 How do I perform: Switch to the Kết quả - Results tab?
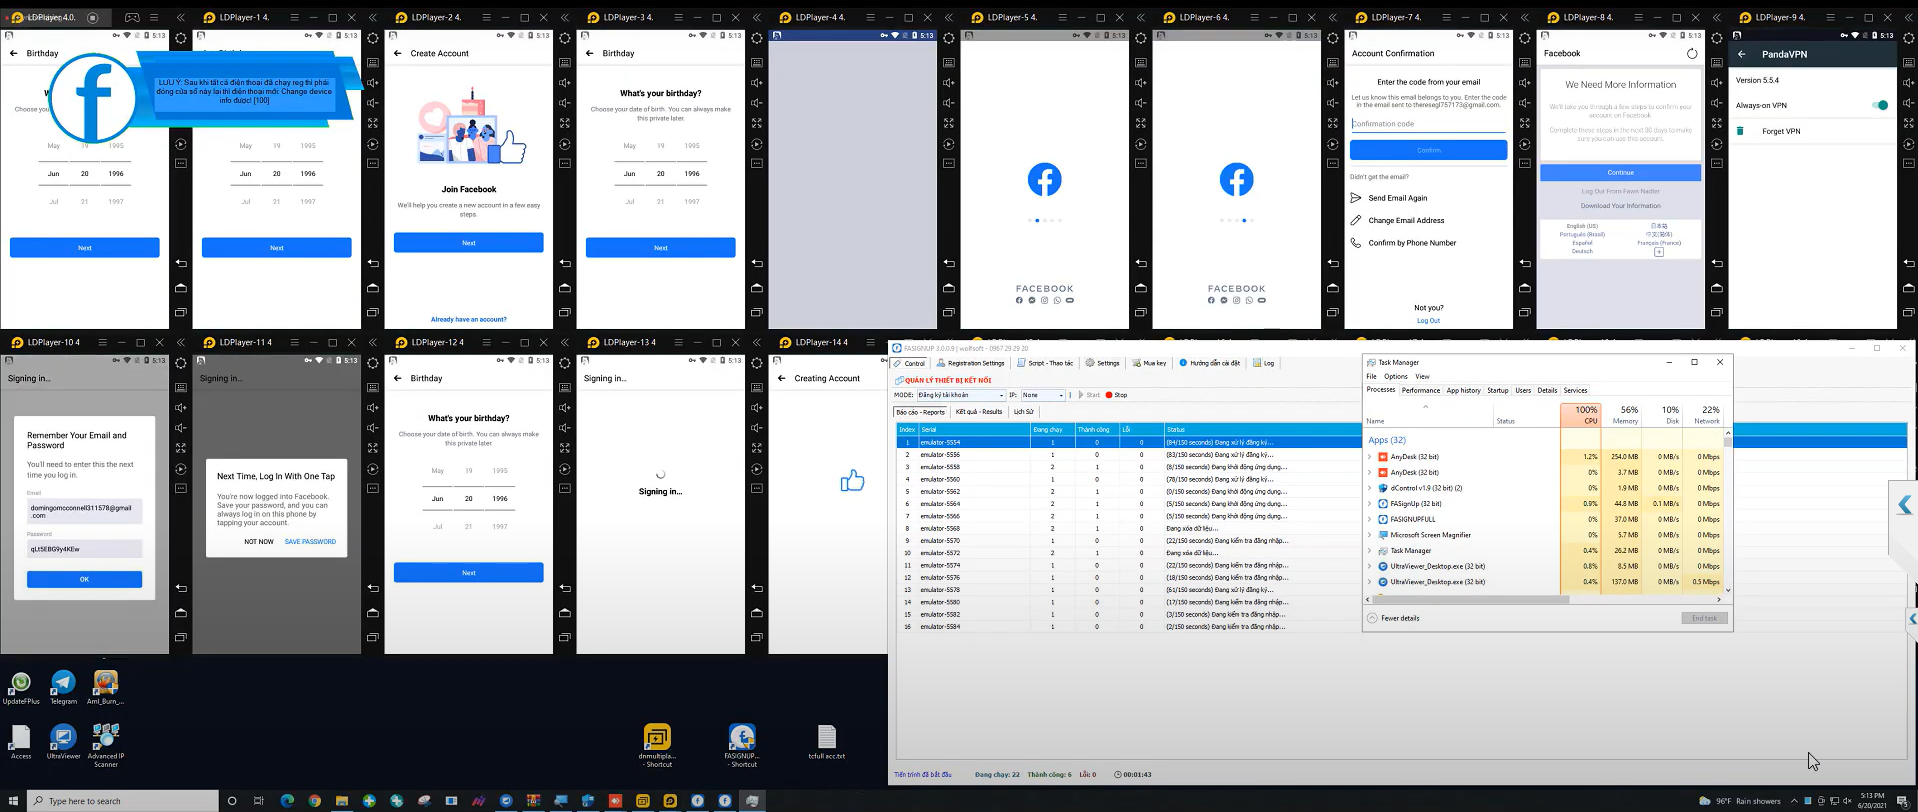(979, 411)
